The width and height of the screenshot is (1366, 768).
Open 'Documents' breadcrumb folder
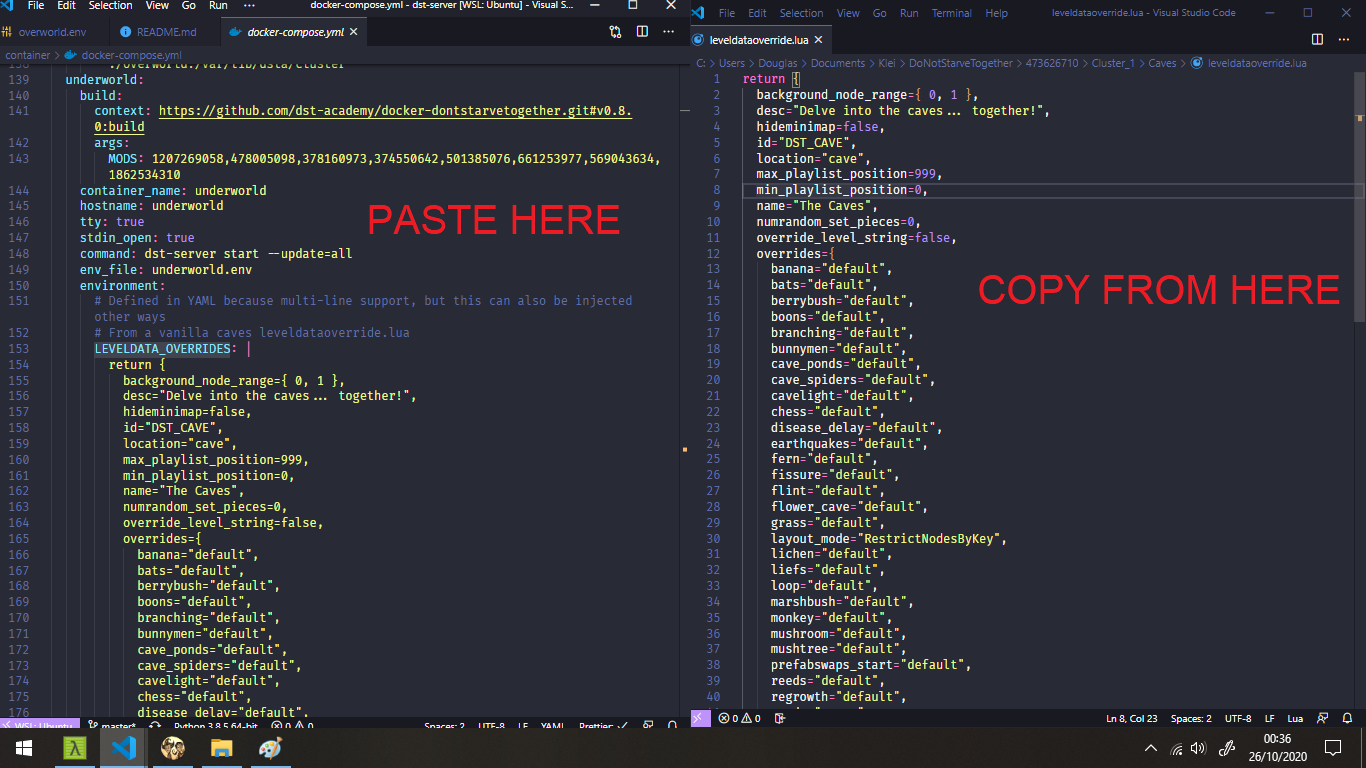(837, 63)
